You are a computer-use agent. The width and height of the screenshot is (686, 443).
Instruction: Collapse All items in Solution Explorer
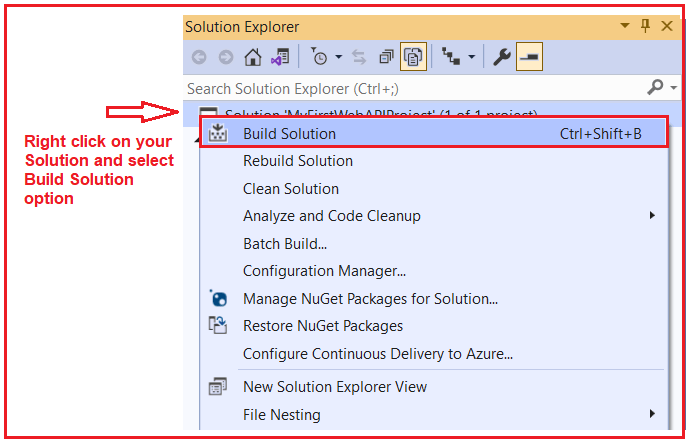click(386, 57)
